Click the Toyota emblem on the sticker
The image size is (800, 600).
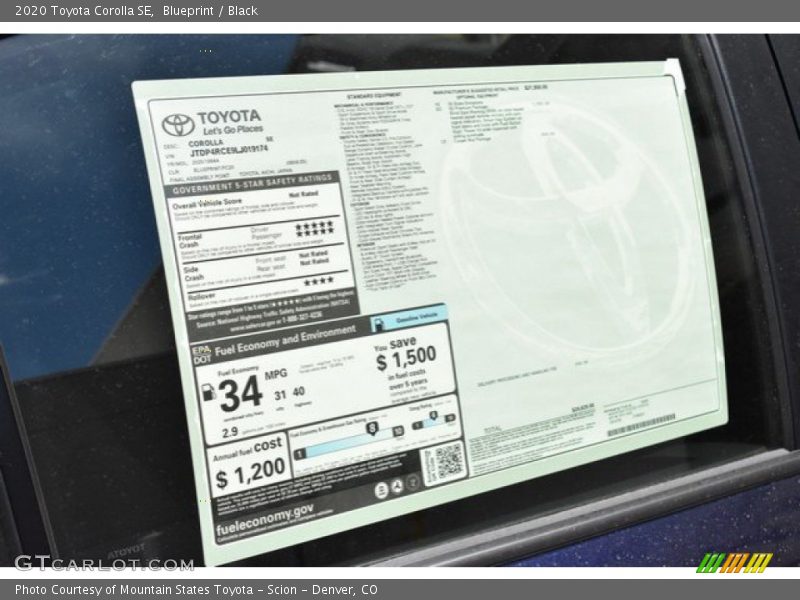tap(178, 124)
